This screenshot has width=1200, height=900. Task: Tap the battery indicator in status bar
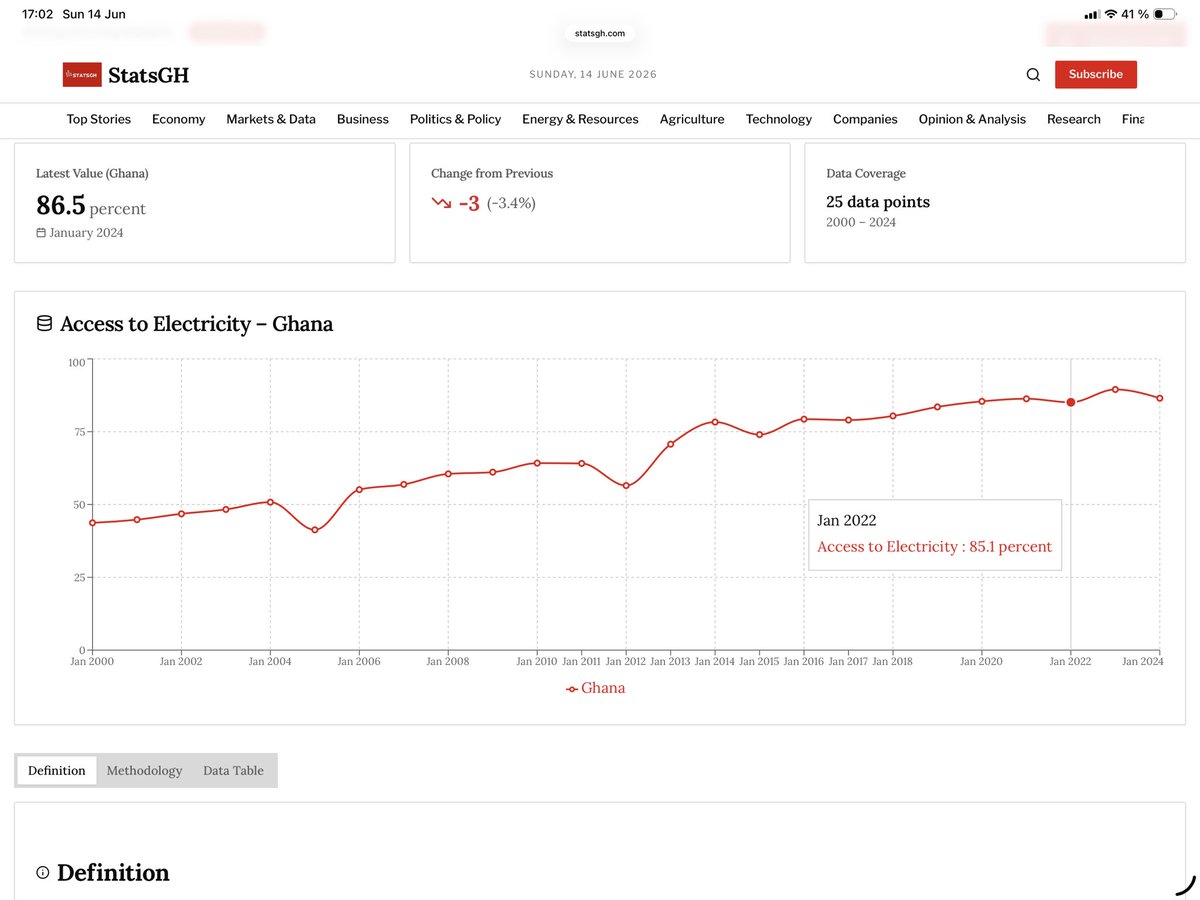point(1165,14)
